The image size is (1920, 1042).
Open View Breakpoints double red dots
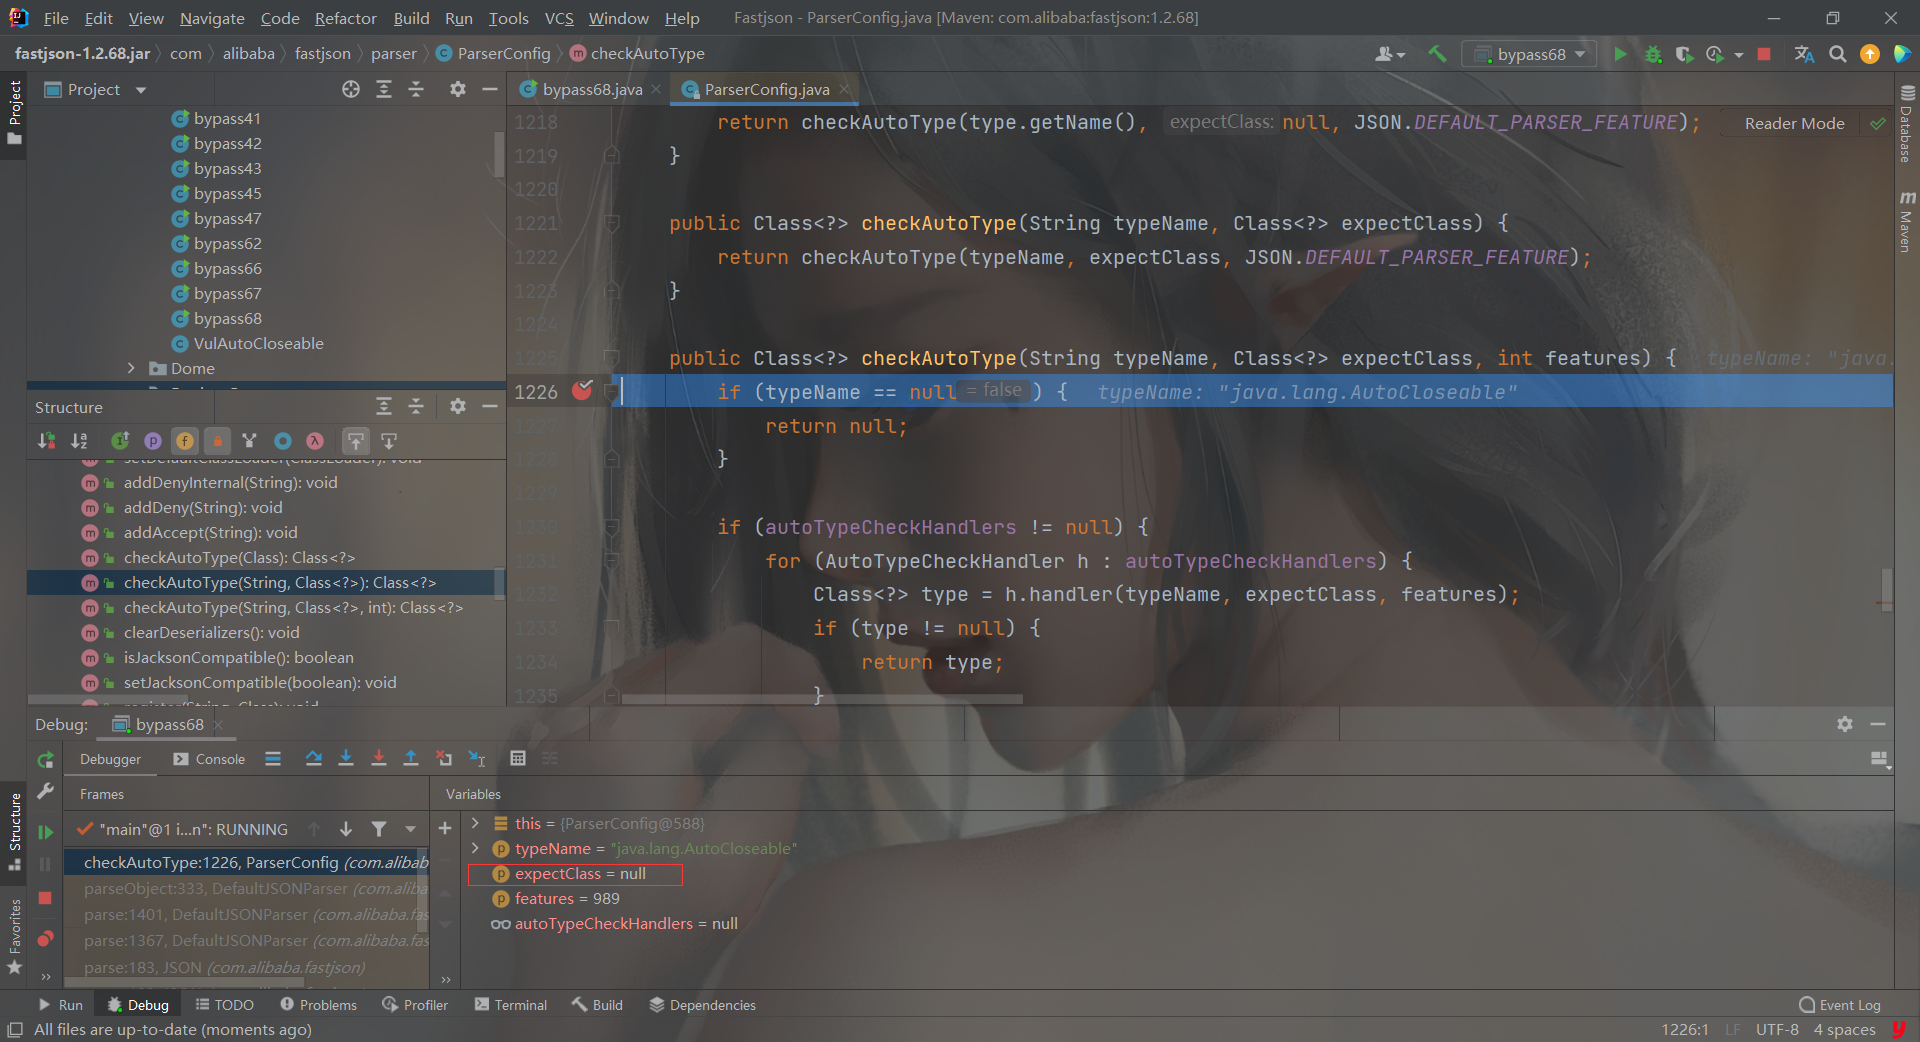pos(45,939)
